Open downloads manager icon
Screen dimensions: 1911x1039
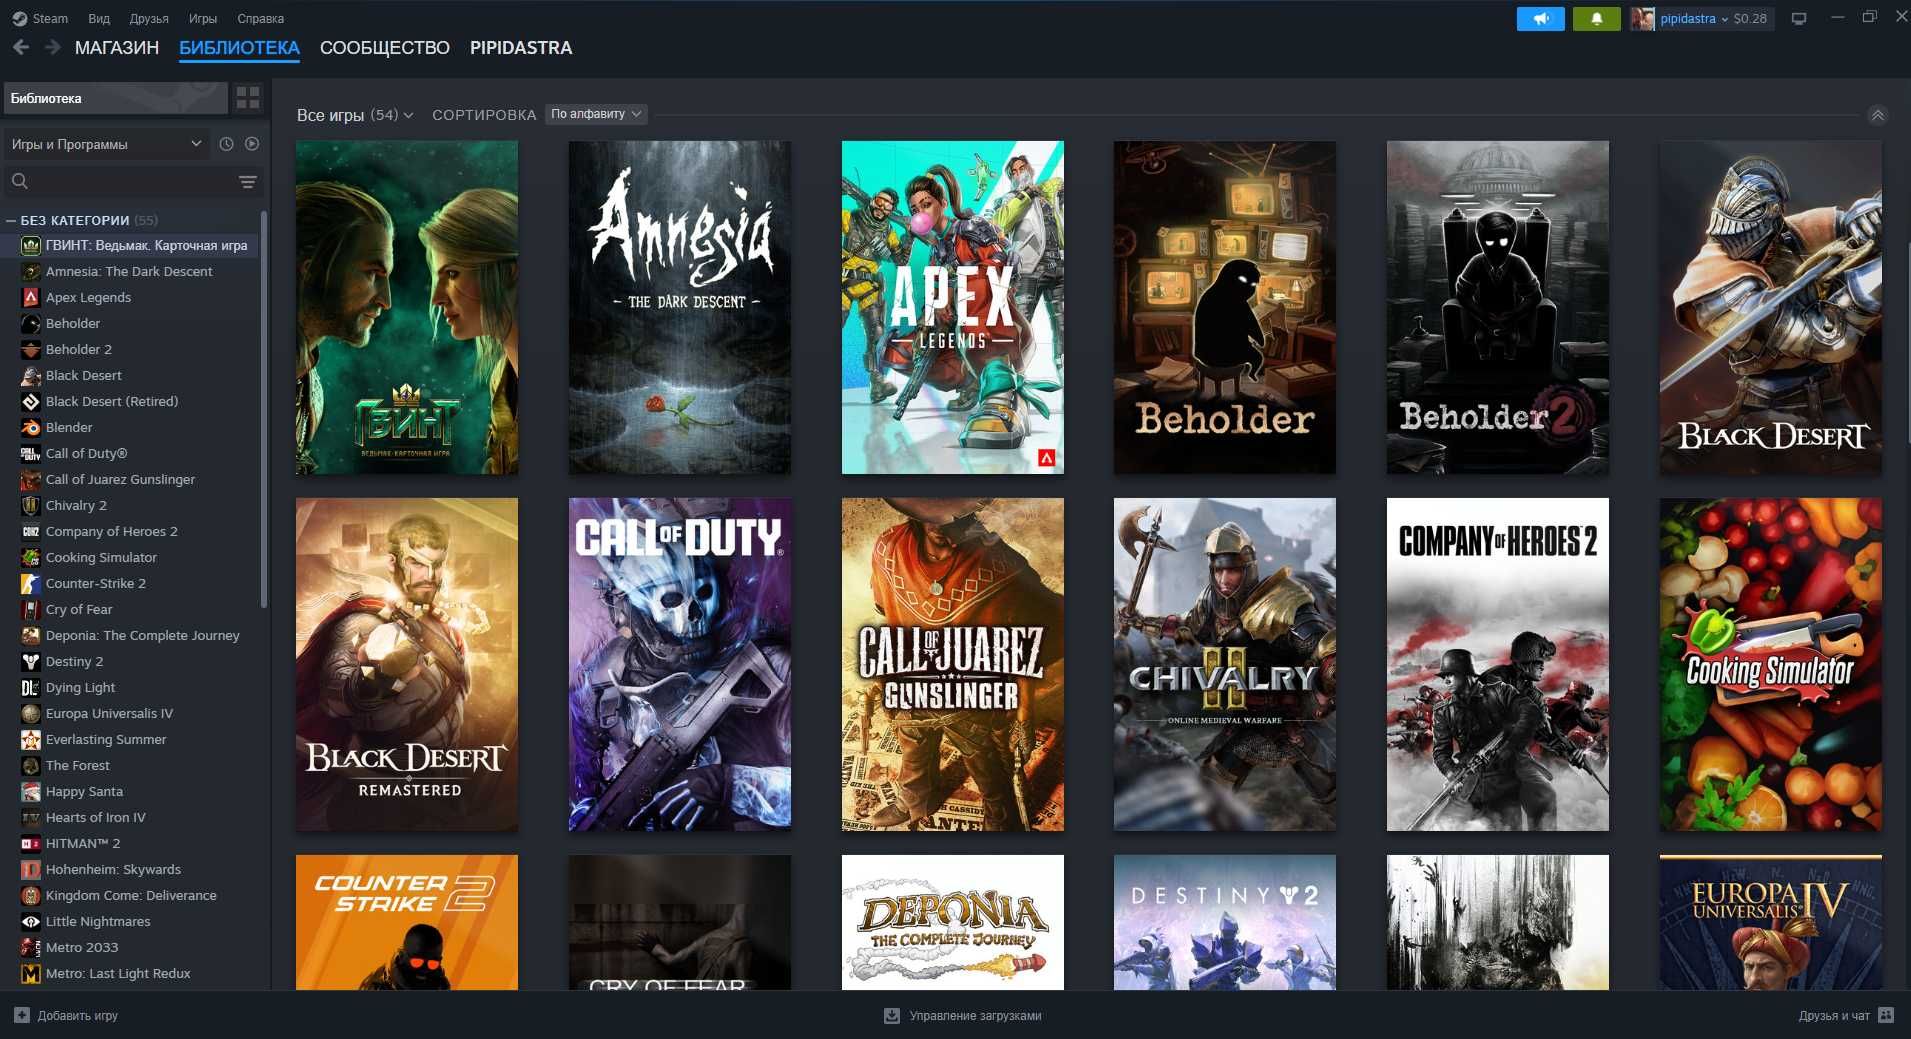tap(892, 1015)
